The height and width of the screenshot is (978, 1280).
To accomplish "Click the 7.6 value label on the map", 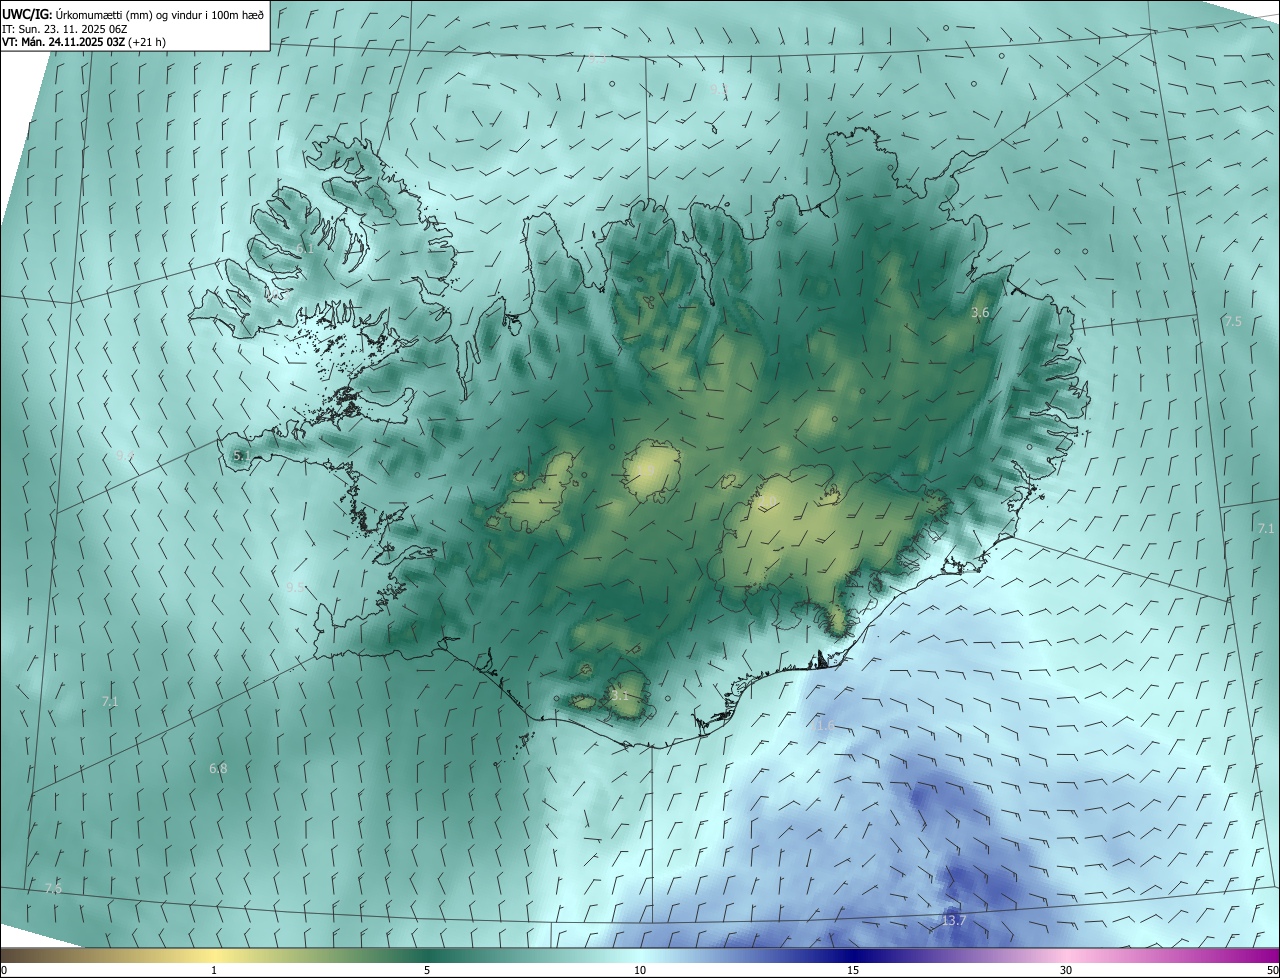I will point(53,888).
